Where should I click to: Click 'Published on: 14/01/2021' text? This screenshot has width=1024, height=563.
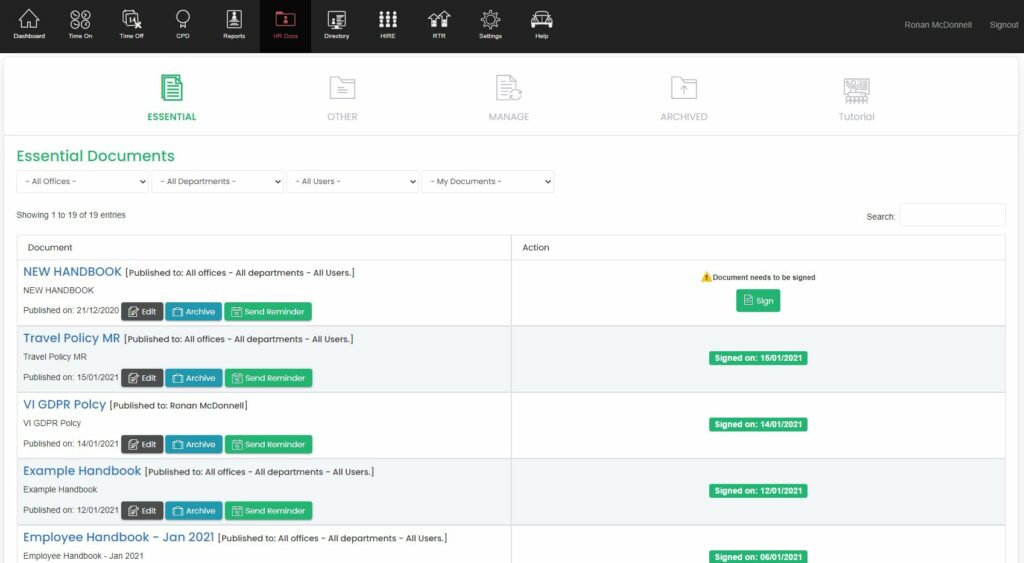point(71,443)
